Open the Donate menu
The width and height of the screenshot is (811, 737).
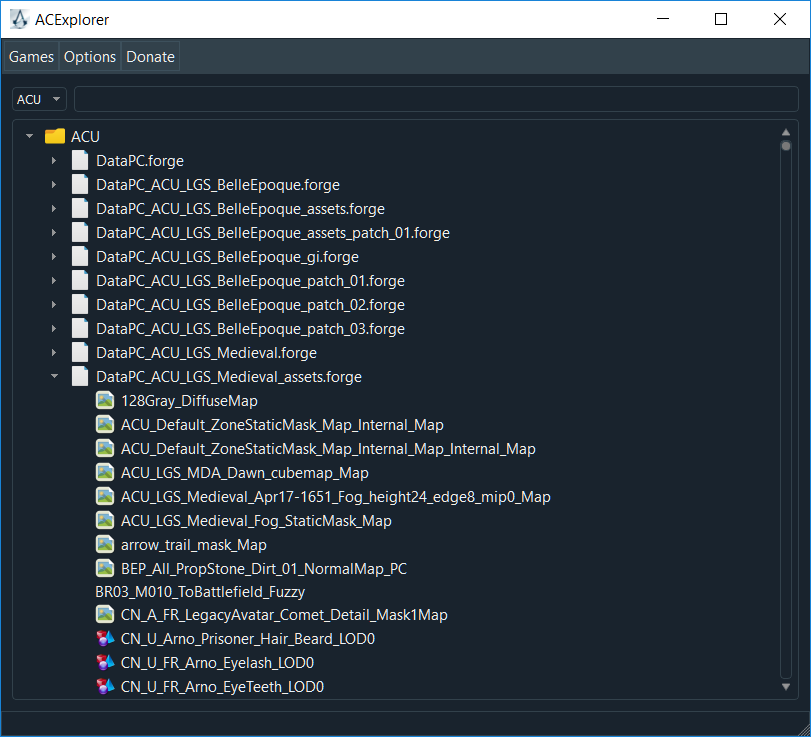click(x=150, y=56)
